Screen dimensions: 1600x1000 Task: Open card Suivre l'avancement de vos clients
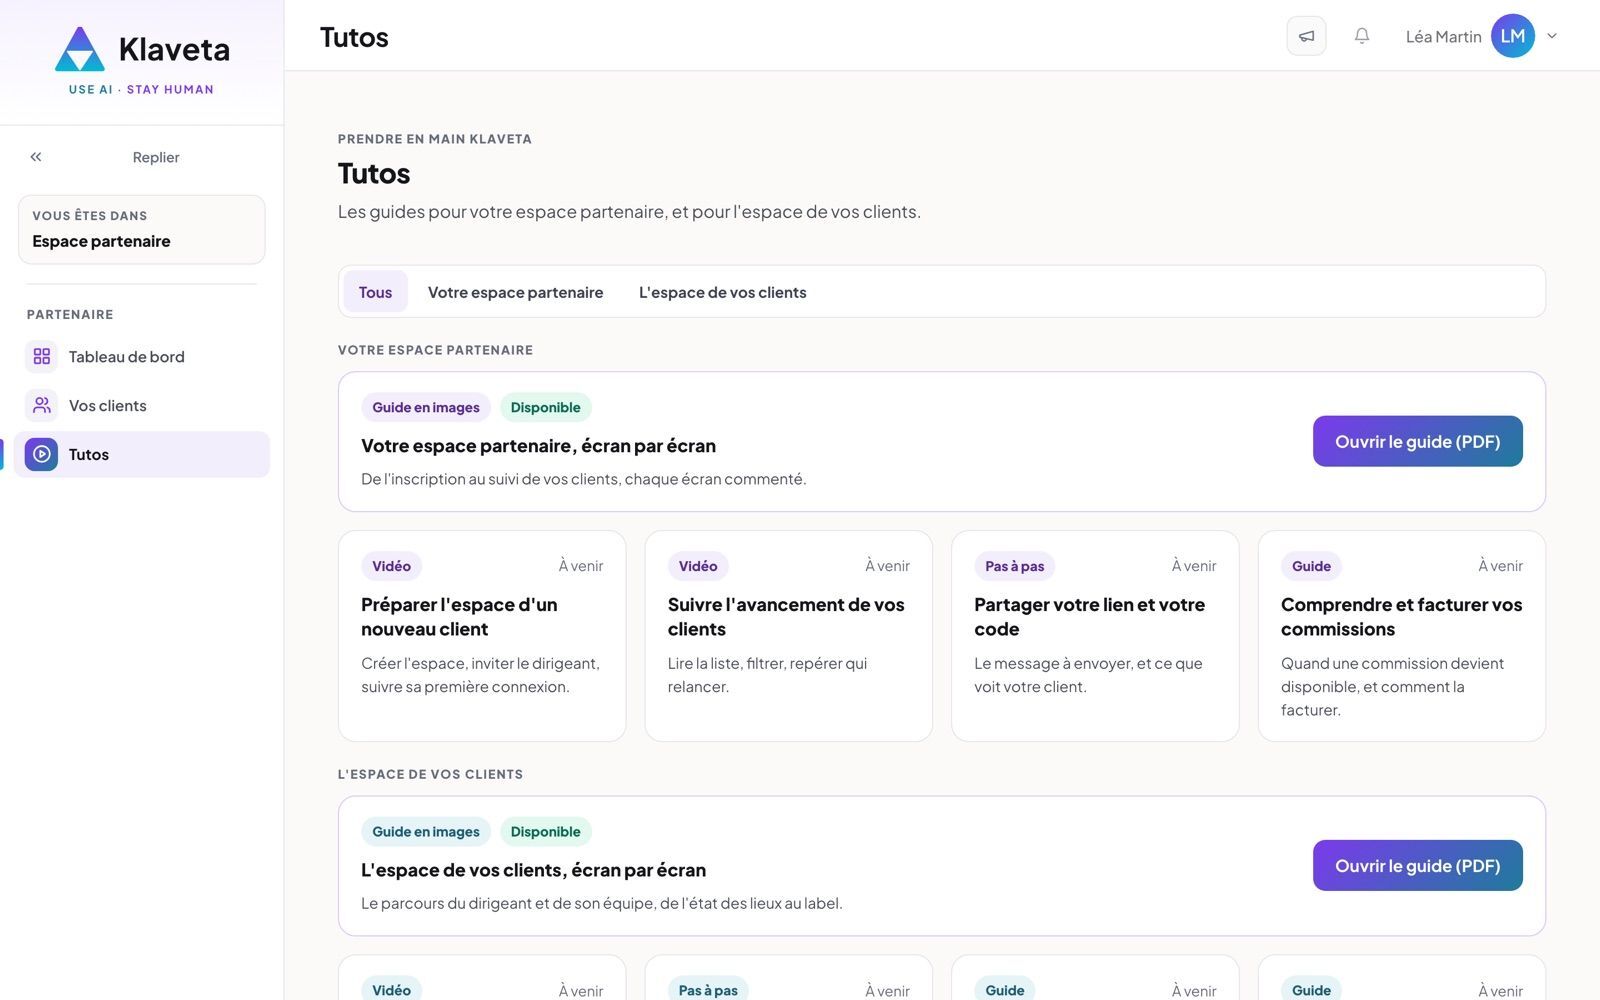(x=788, y=636)
